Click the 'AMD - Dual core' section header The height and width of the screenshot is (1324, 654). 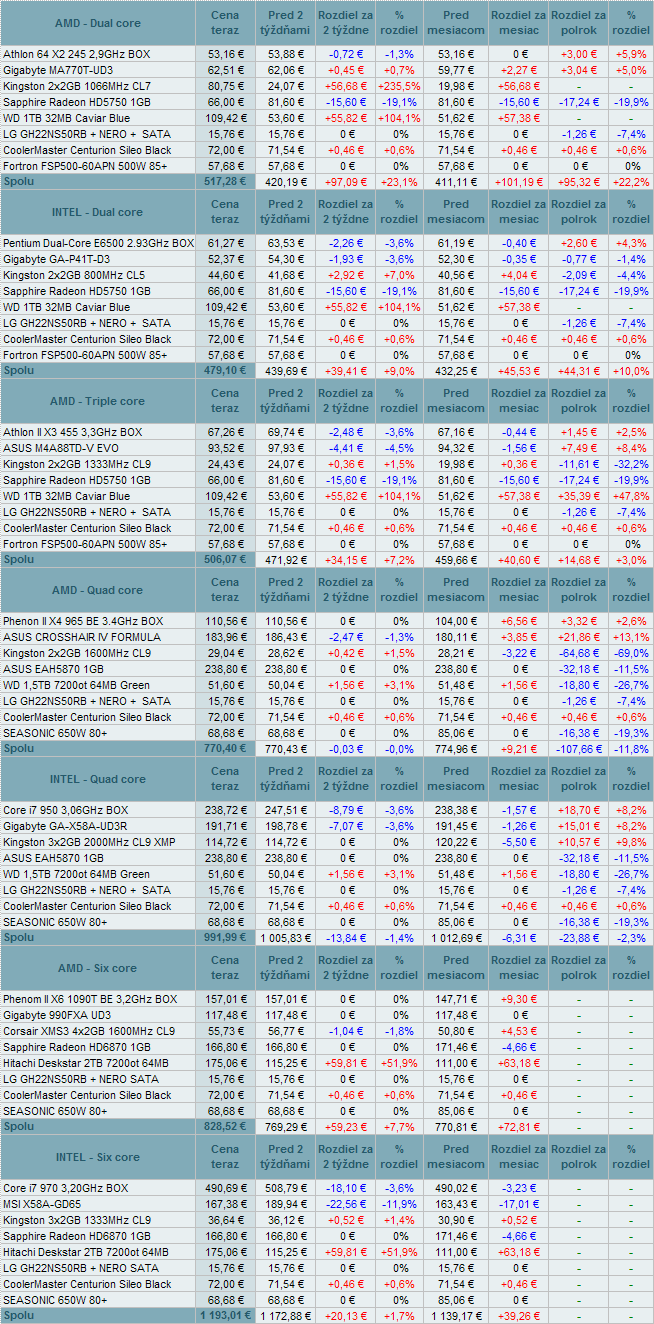point(97,23)
